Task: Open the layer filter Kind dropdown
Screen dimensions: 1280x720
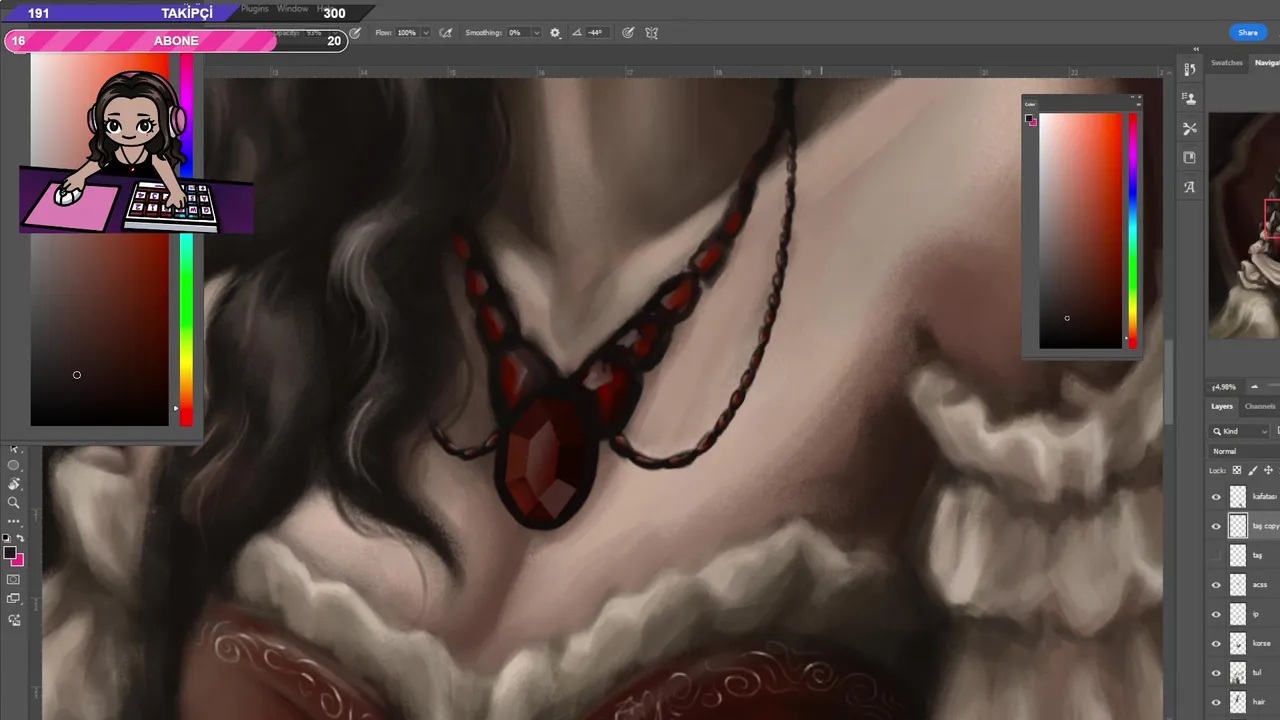Action: (1239, 431)
